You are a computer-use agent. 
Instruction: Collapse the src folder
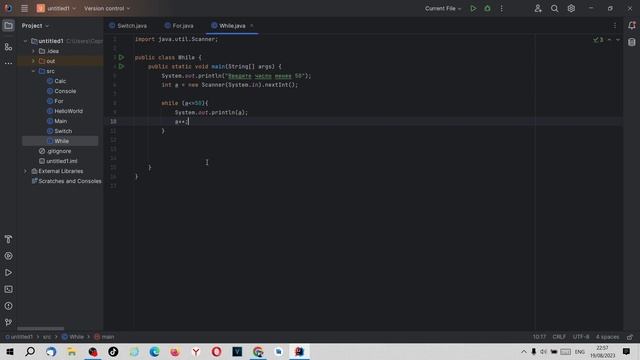click(x=33, y=71)
